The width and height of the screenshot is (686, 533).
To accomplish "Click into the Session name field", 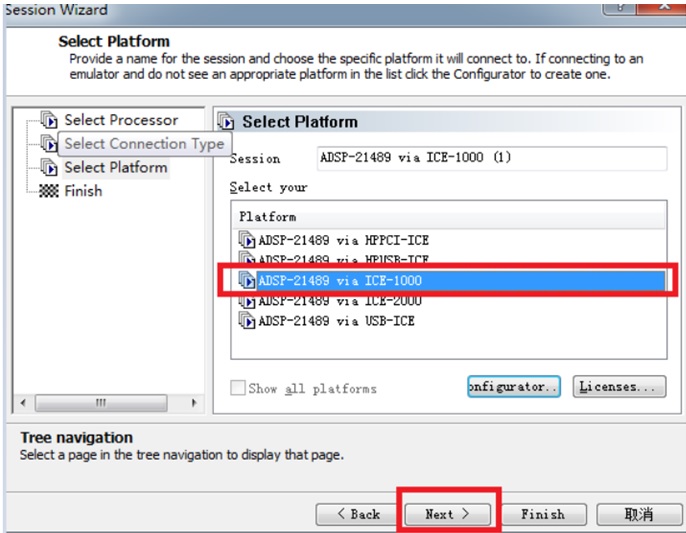I will [492, 158].
